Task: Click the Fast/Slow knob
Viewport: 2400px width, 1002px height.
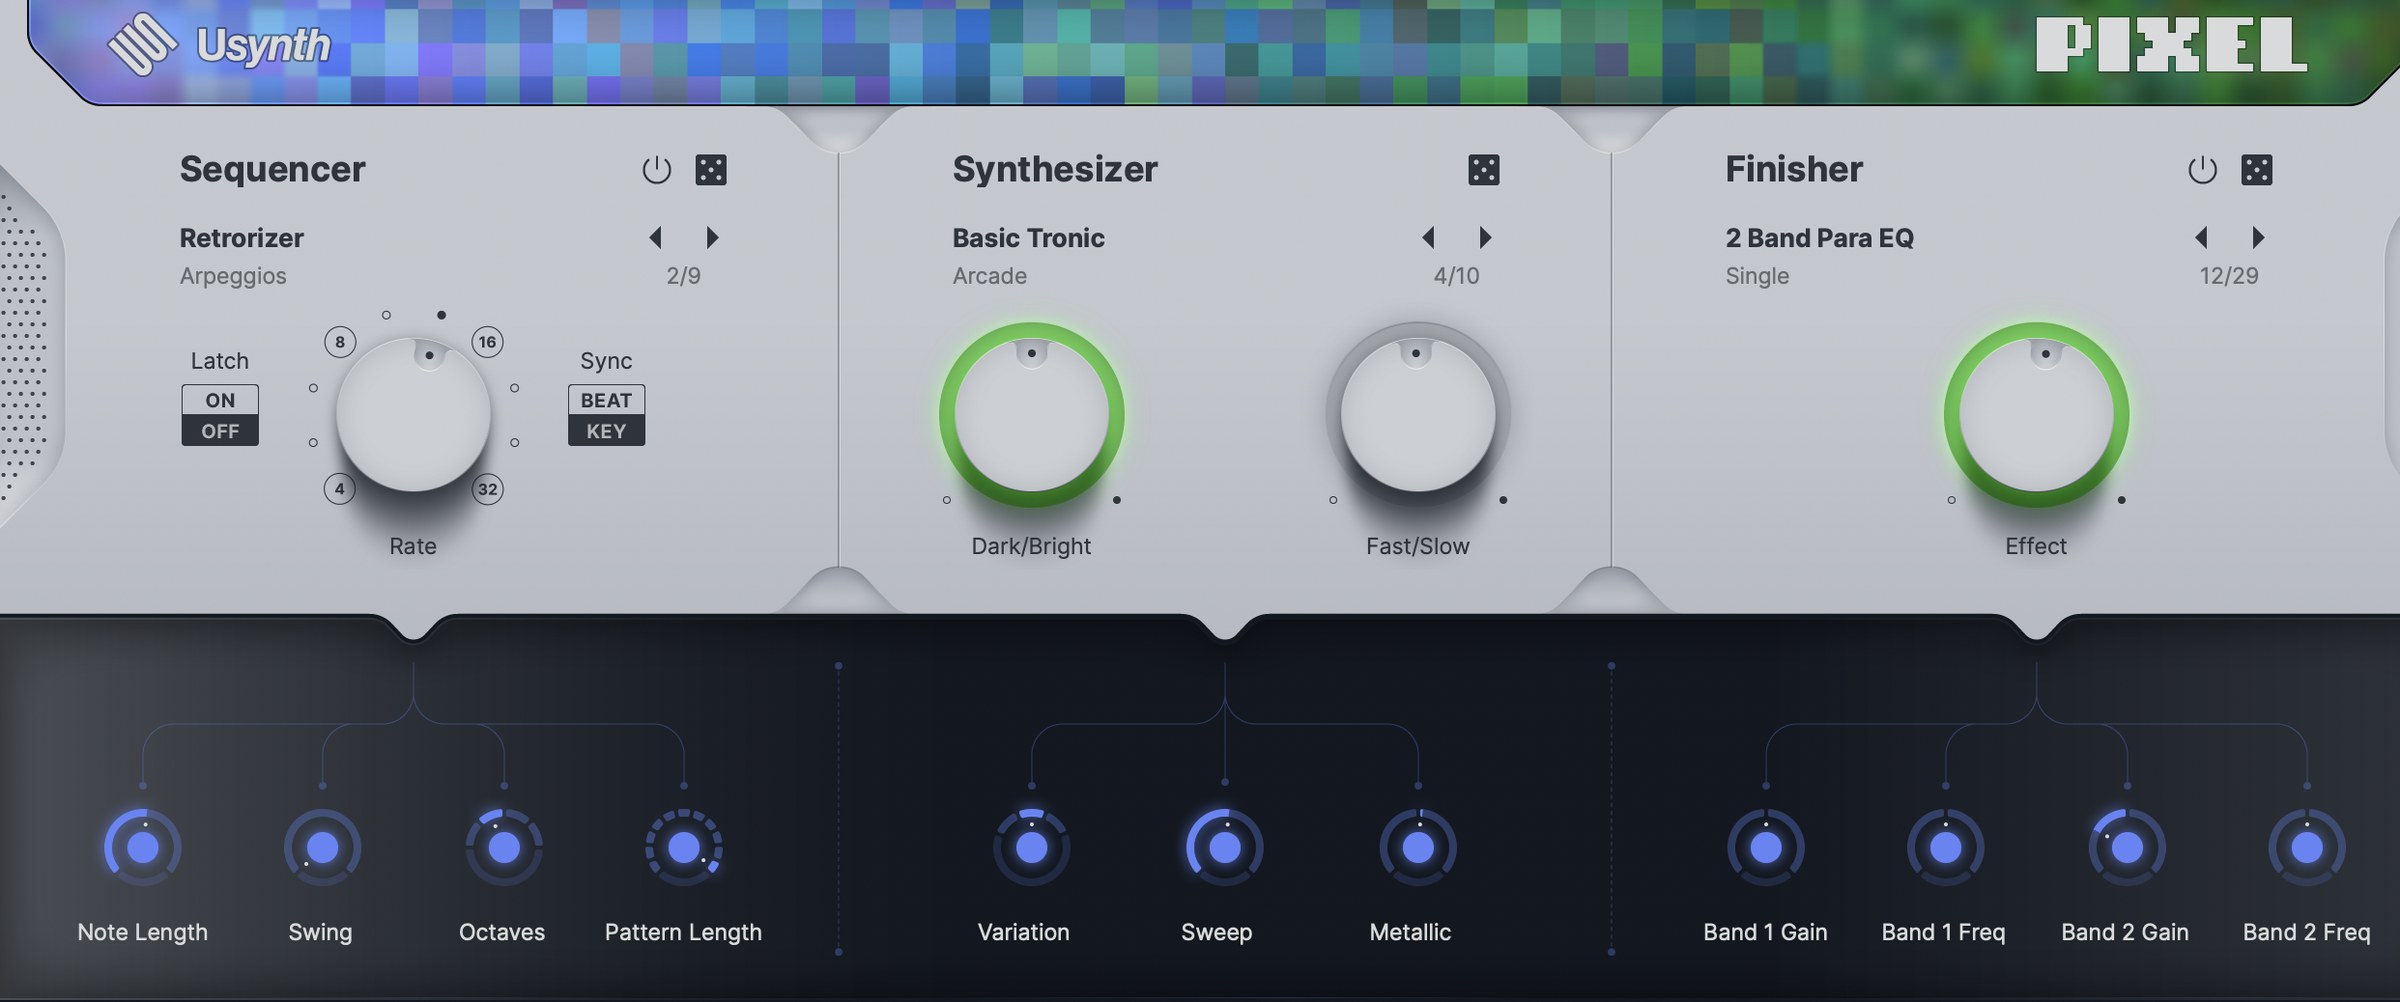Action: click(1417, 414)
